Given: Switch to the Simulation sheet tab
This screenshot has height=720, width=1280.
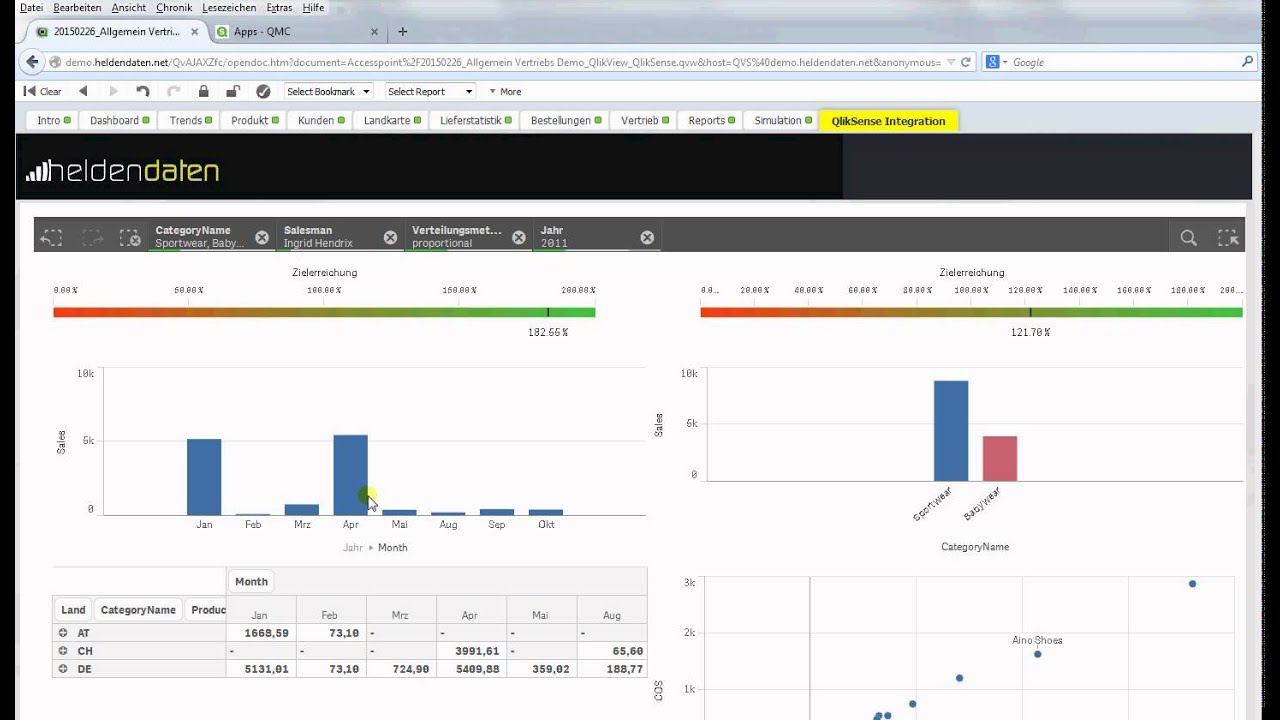Looking at the screenshot, I should pos(782,120).
